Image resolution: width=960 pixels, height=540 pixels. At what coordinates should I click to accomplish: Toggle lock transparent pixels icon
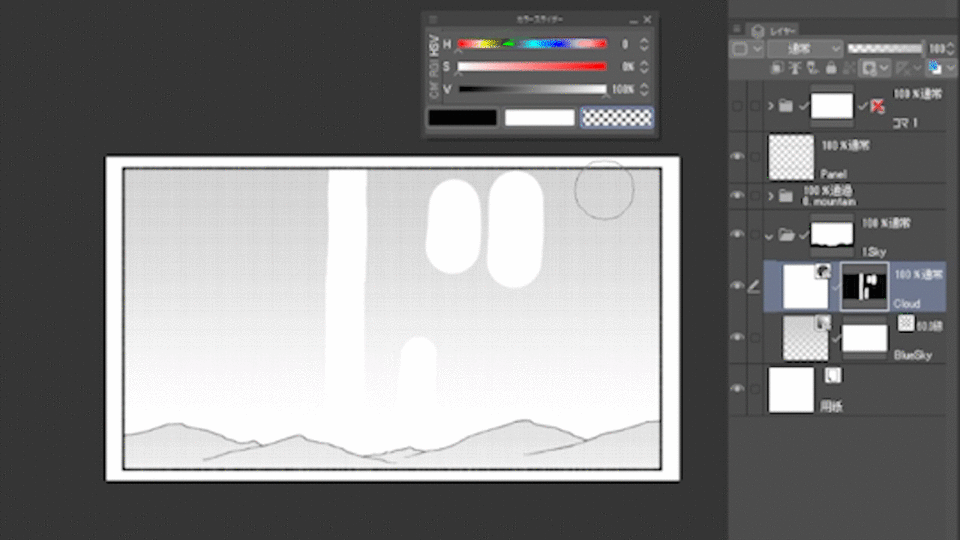click(849, 68)
